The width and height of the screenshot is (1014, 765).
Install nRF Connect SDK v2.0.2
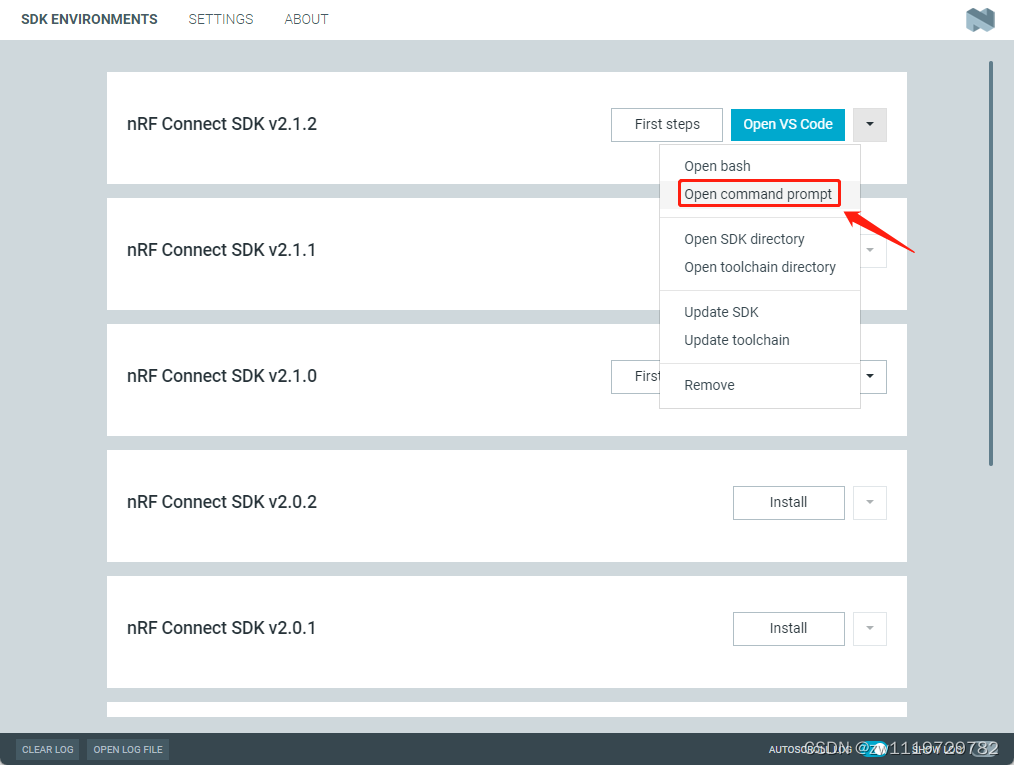(x=788, y=502)
